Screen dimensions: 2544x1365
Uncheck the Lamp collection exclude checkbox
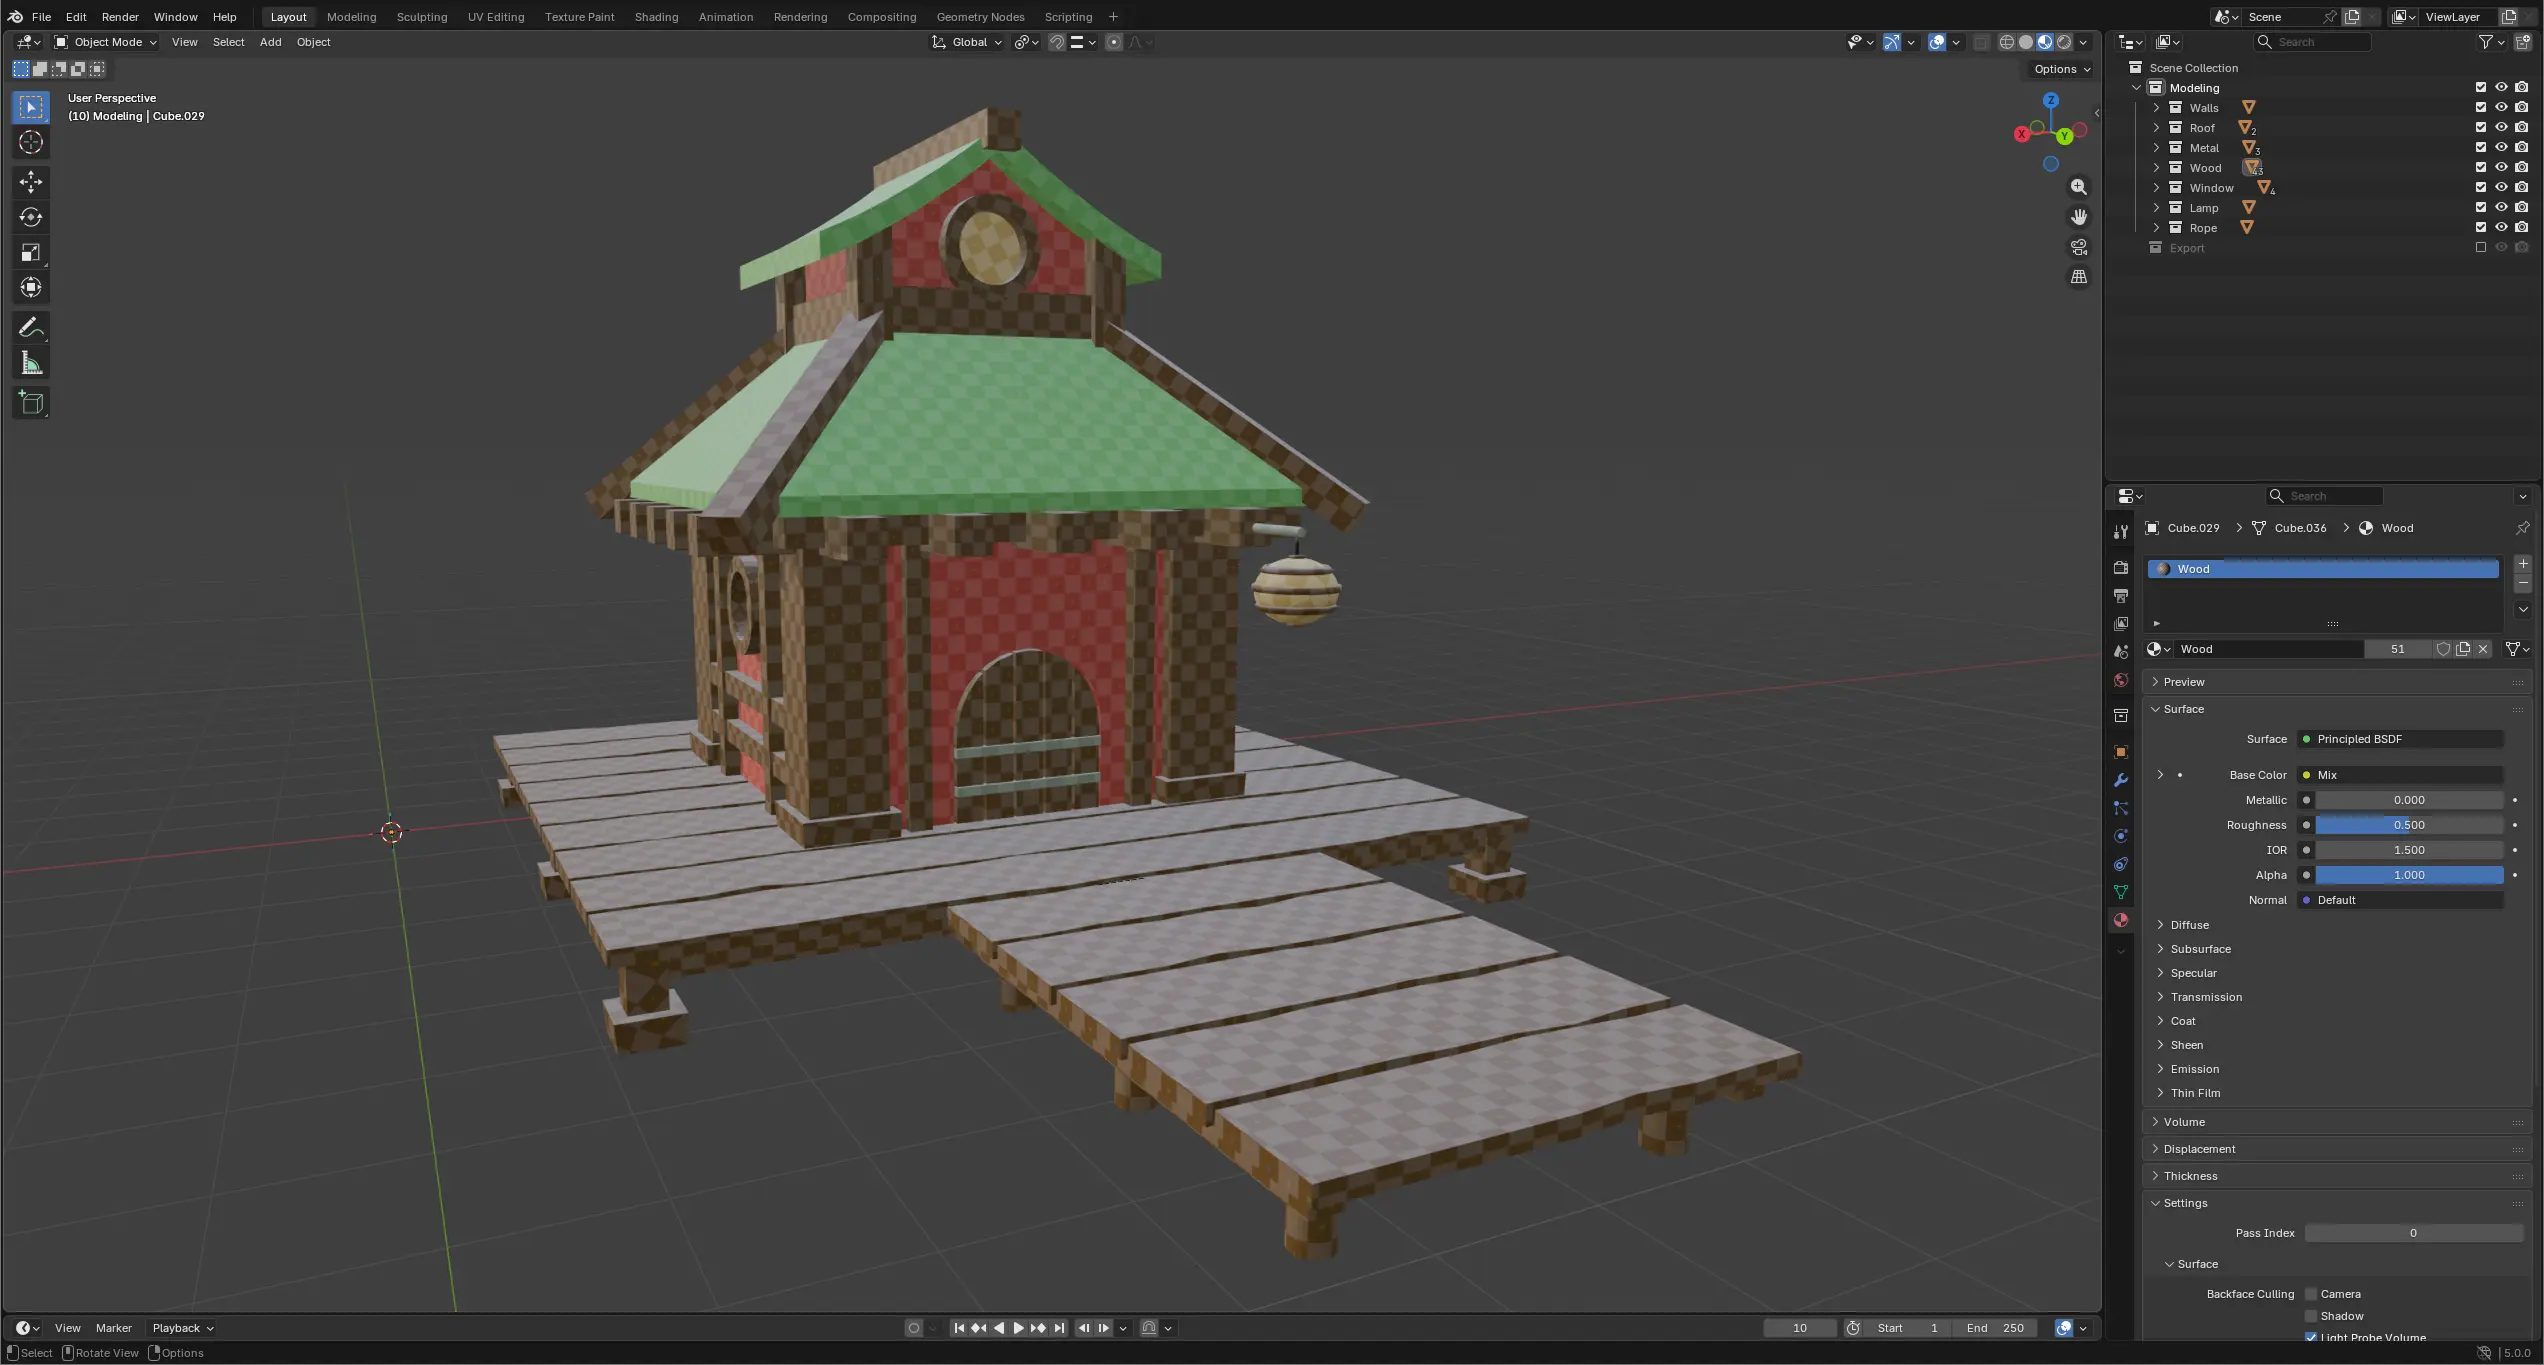click(2480, 208)
